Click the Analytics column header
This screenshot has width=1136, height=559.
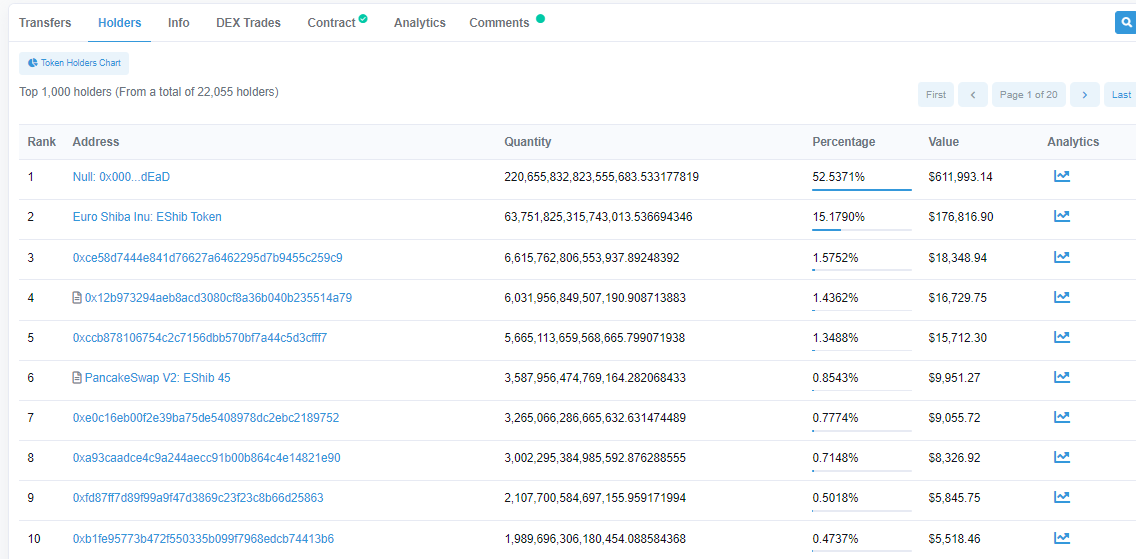point(1073,142)
